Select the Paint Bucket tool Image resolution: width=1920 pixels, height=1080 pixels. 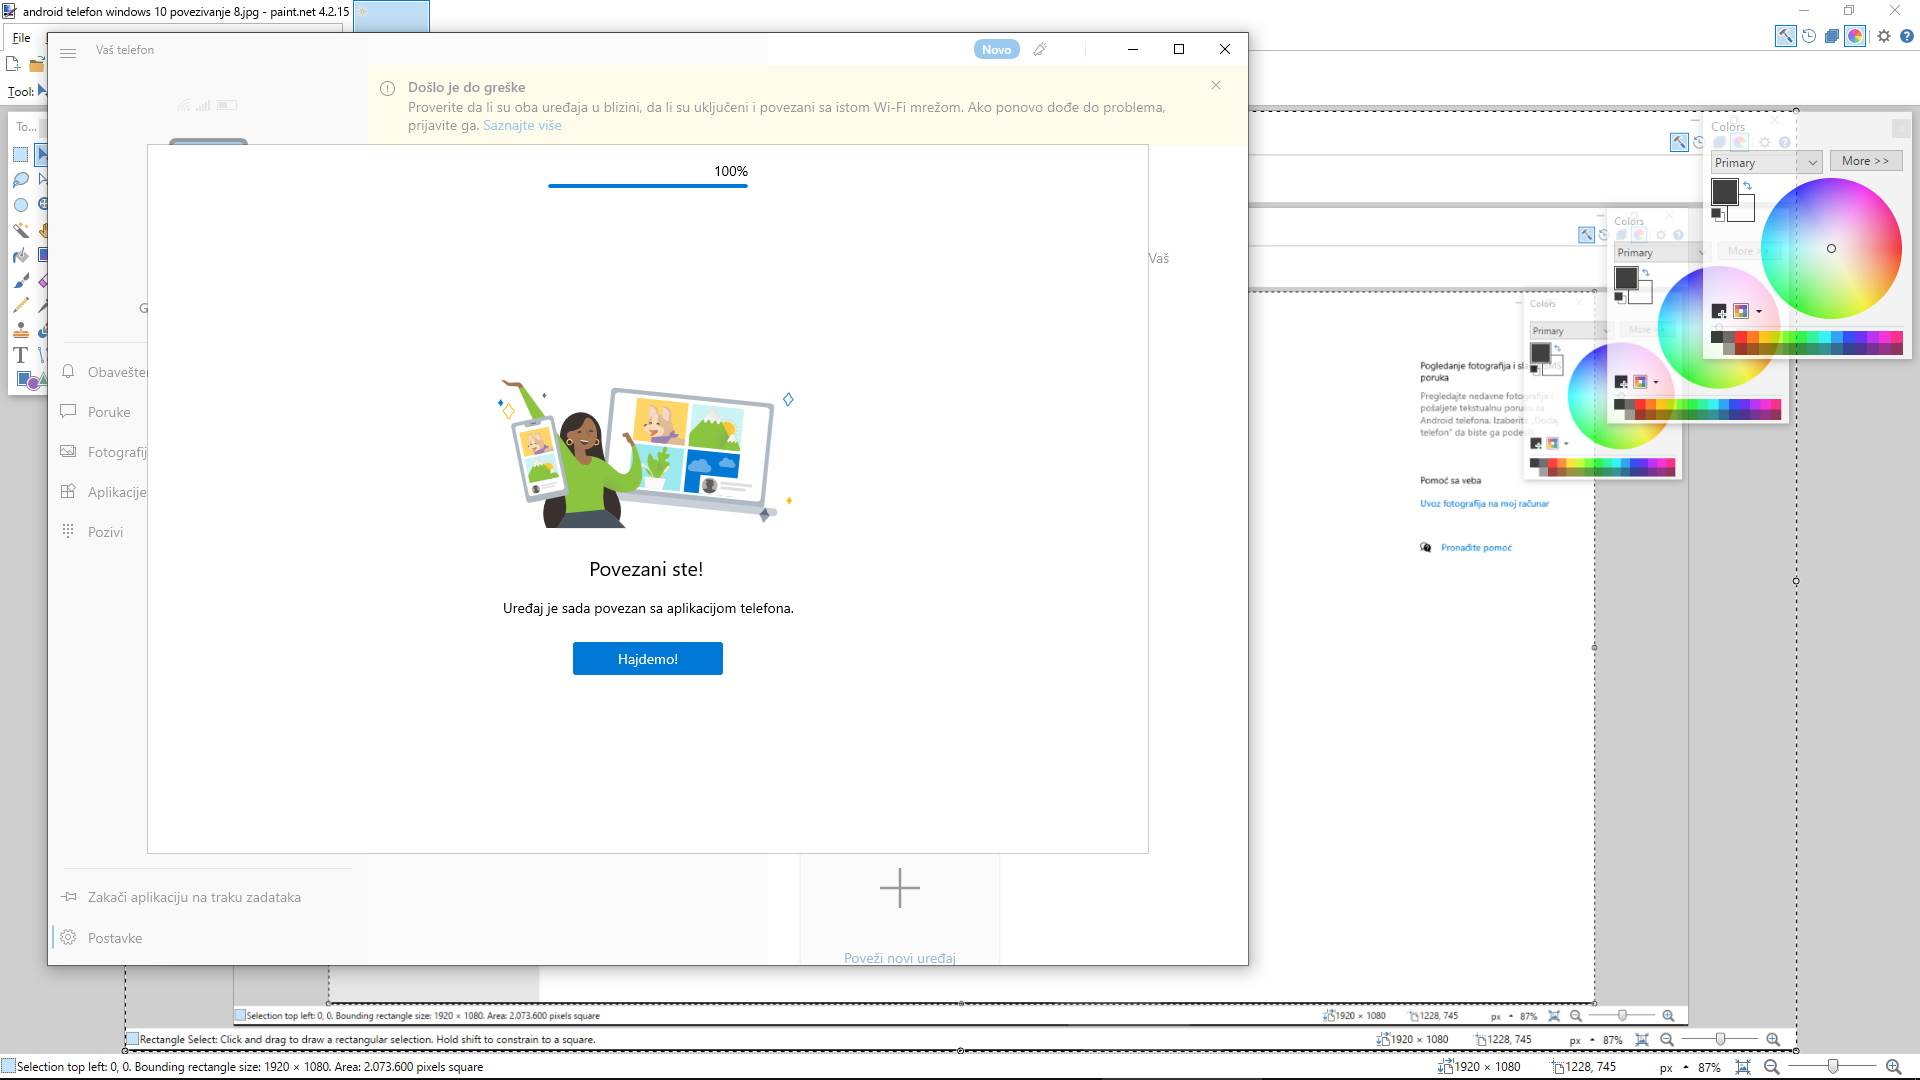20,254
